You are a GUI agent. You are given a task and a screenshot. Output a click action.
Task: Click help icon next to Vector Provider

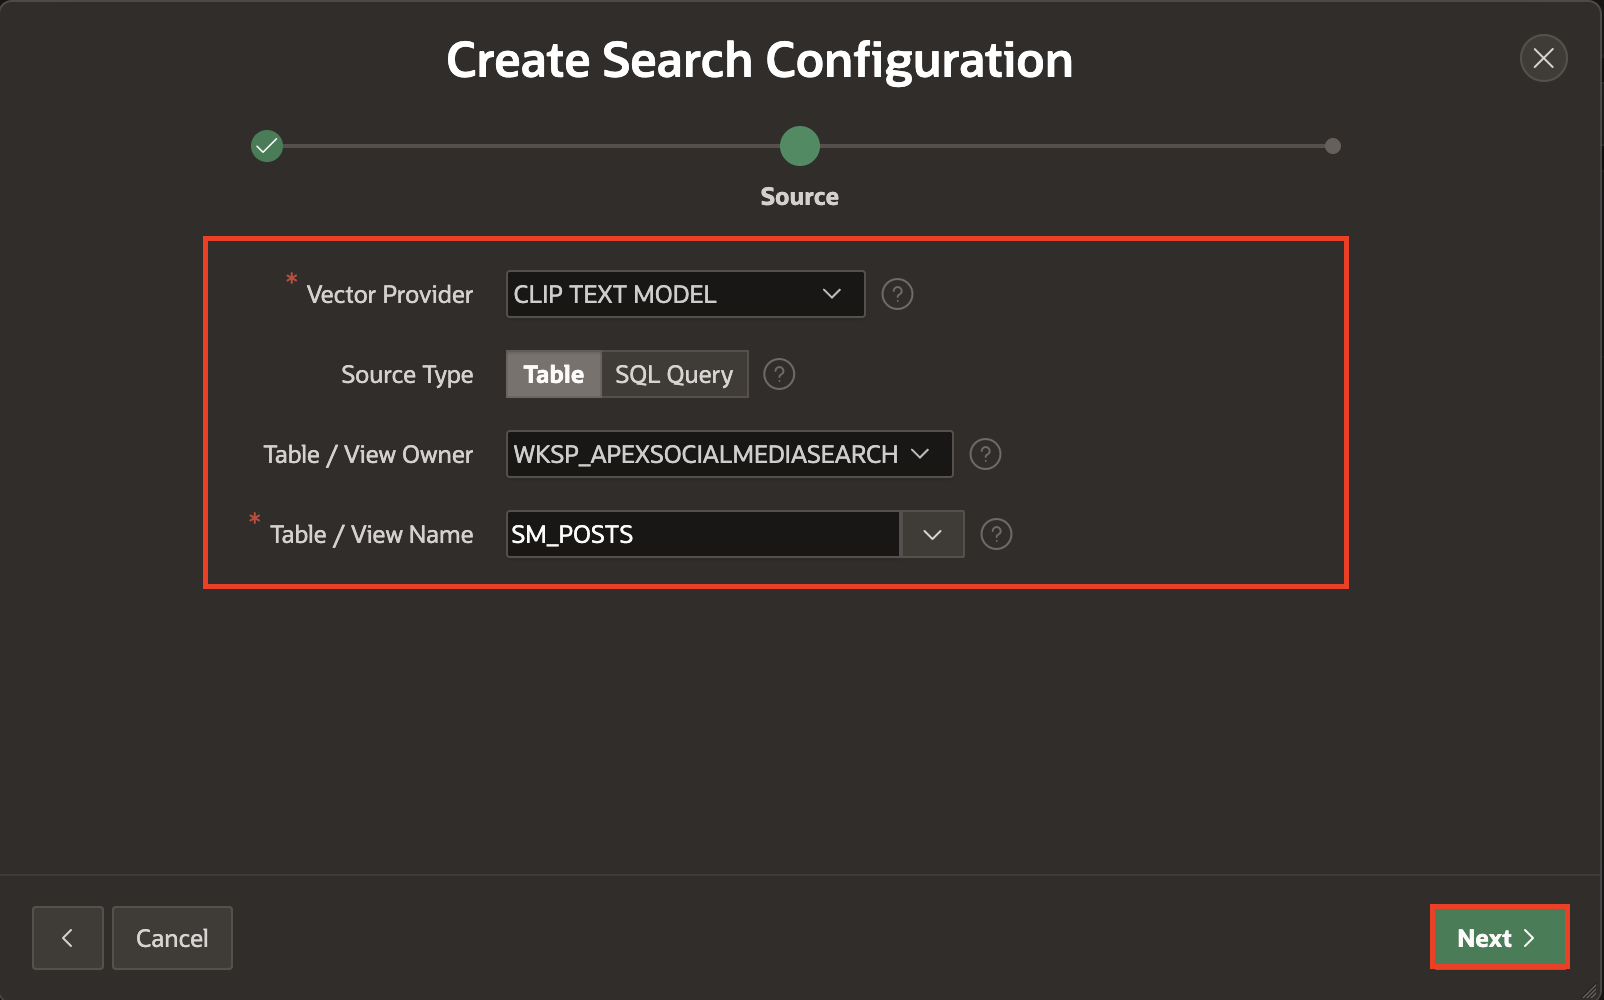897,295
